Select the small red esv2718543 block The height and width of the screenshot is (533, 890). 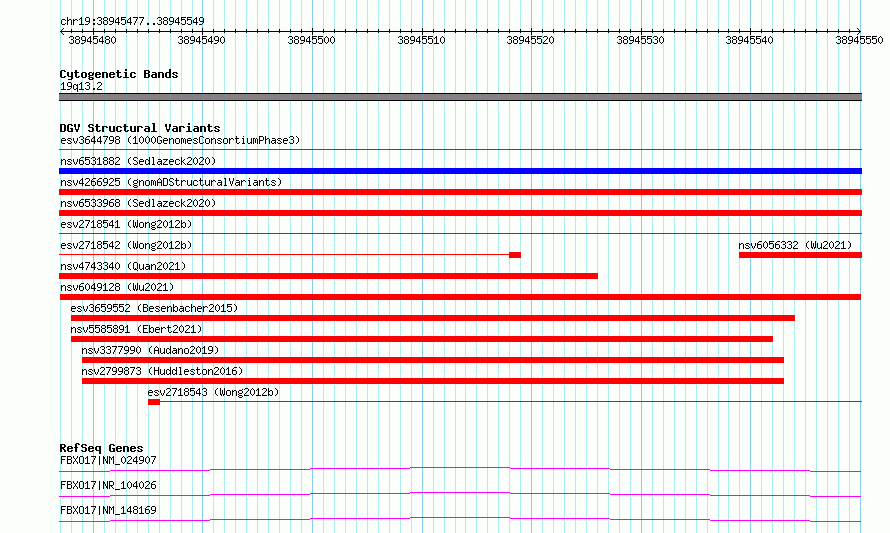154,402
